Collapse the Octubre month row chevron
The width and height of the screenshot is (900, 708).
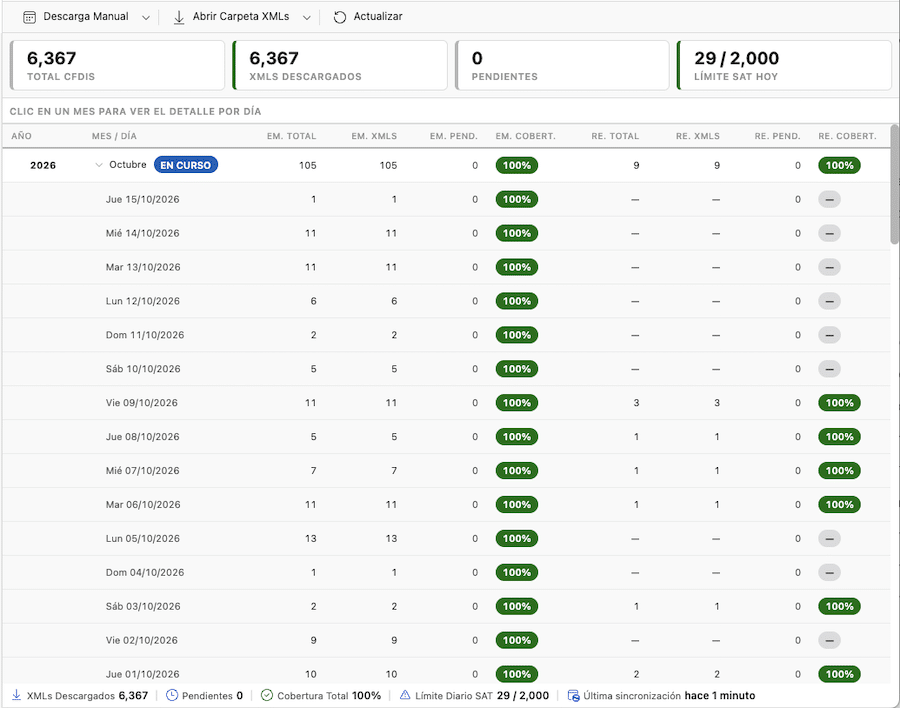[99, 165]
